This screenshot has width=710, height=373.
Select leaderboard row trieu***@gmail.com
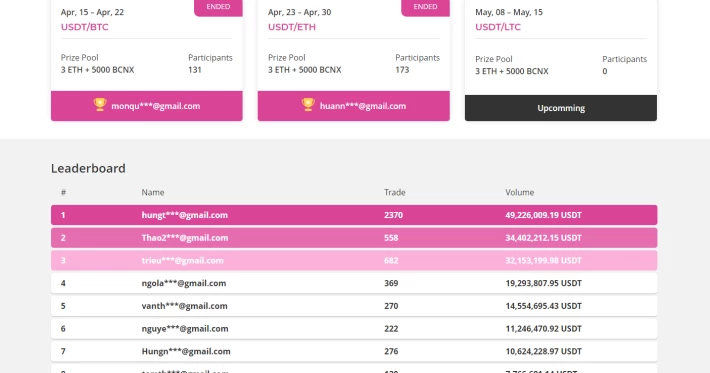tap(354, 260)
